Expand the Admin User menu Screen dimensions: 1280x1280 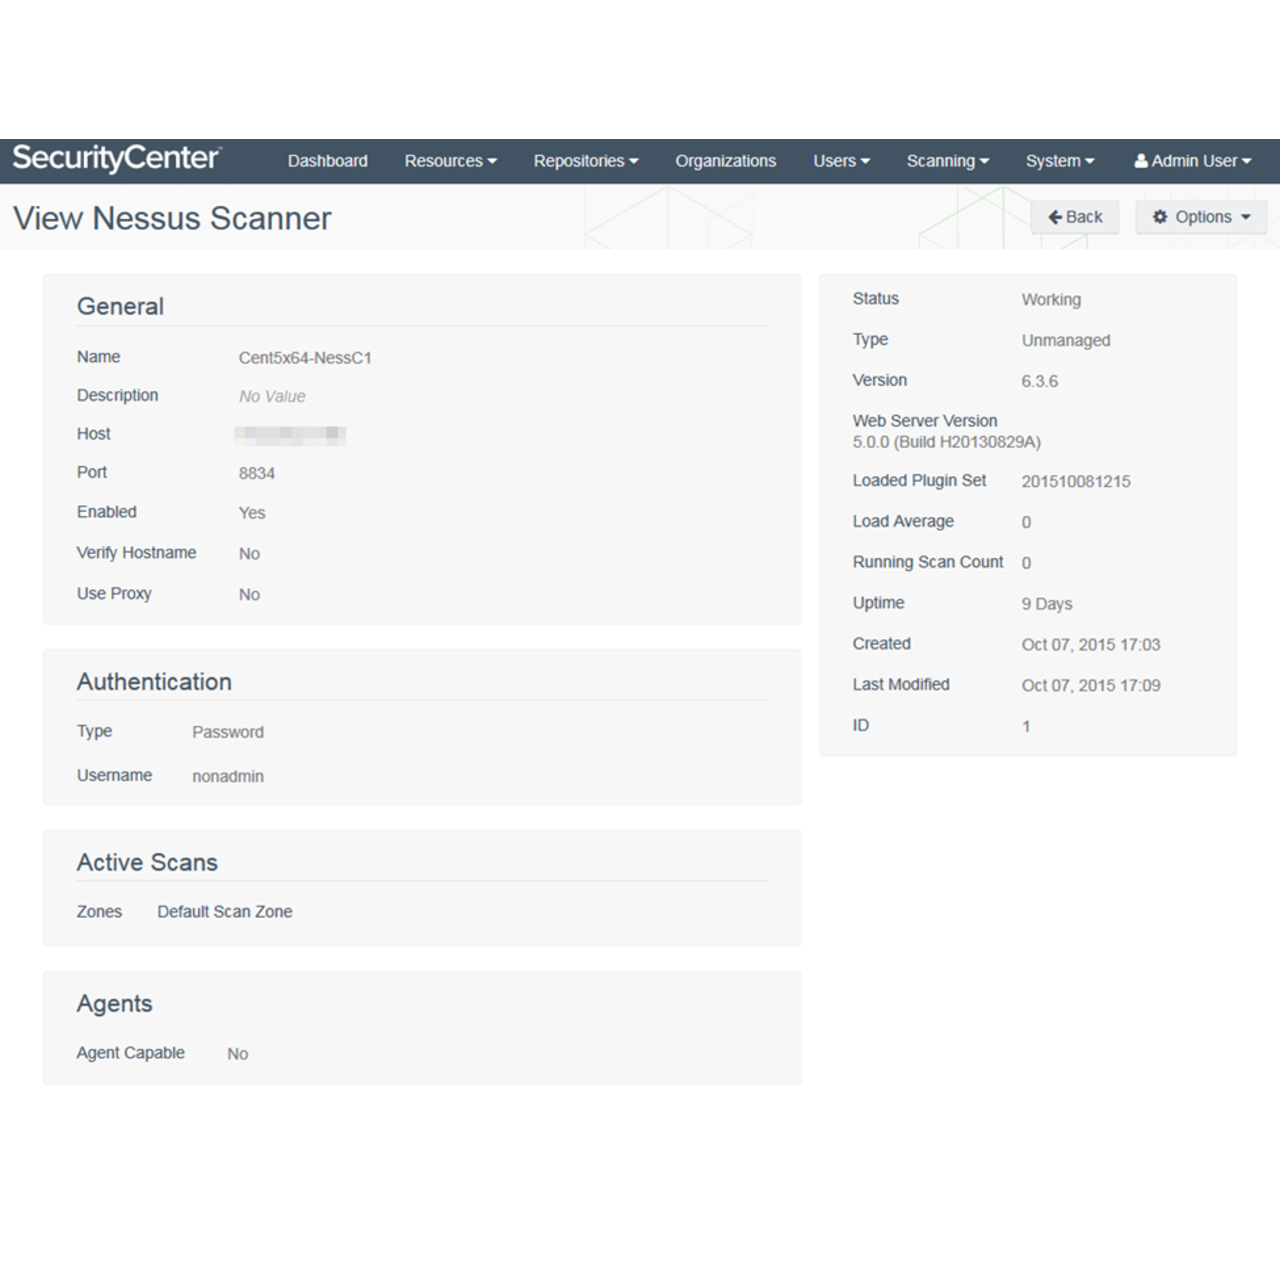(1193, 160)
